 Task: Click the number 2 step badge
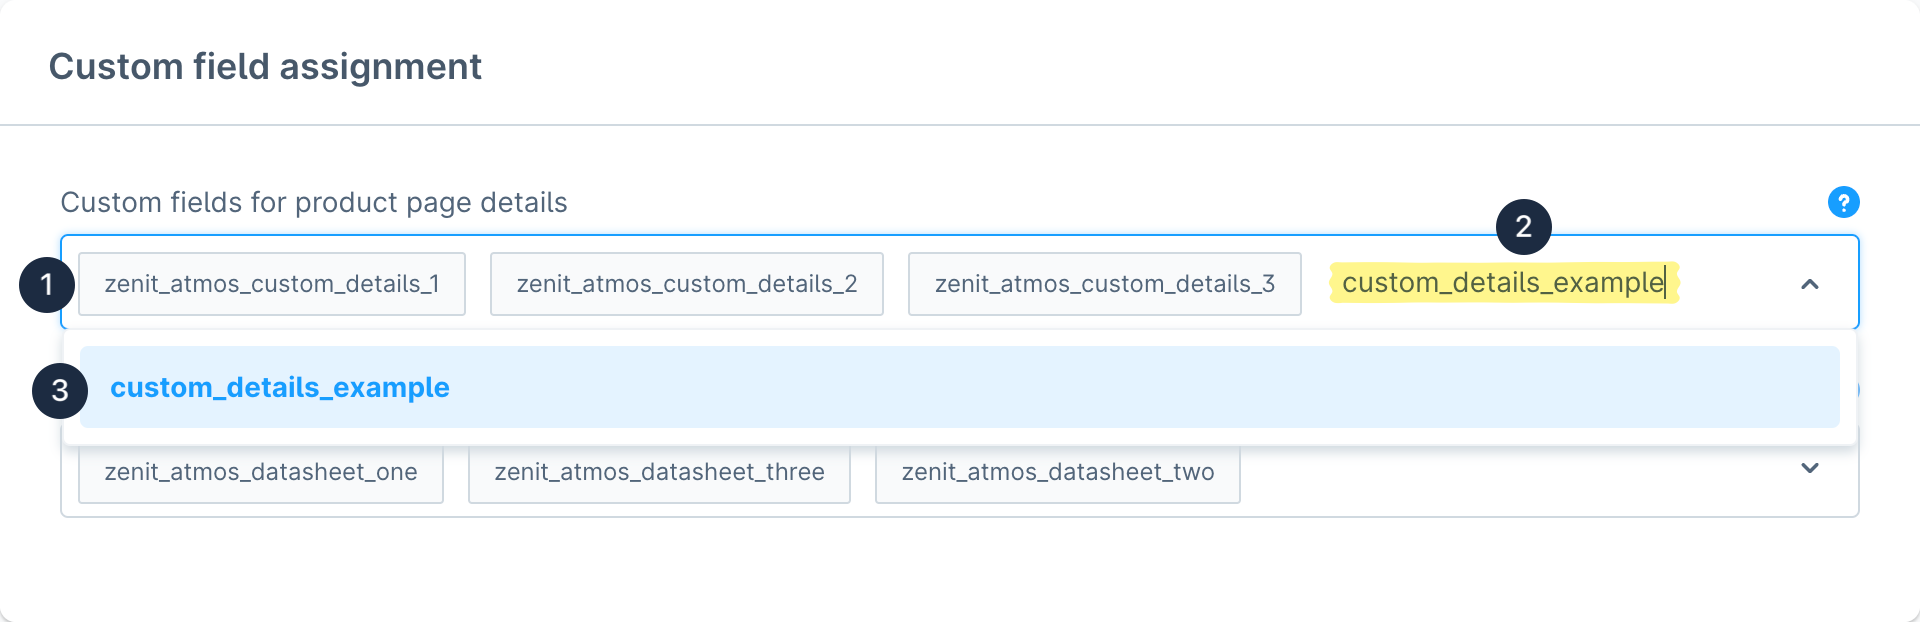pyautogui.click(x=1523, y=227)
